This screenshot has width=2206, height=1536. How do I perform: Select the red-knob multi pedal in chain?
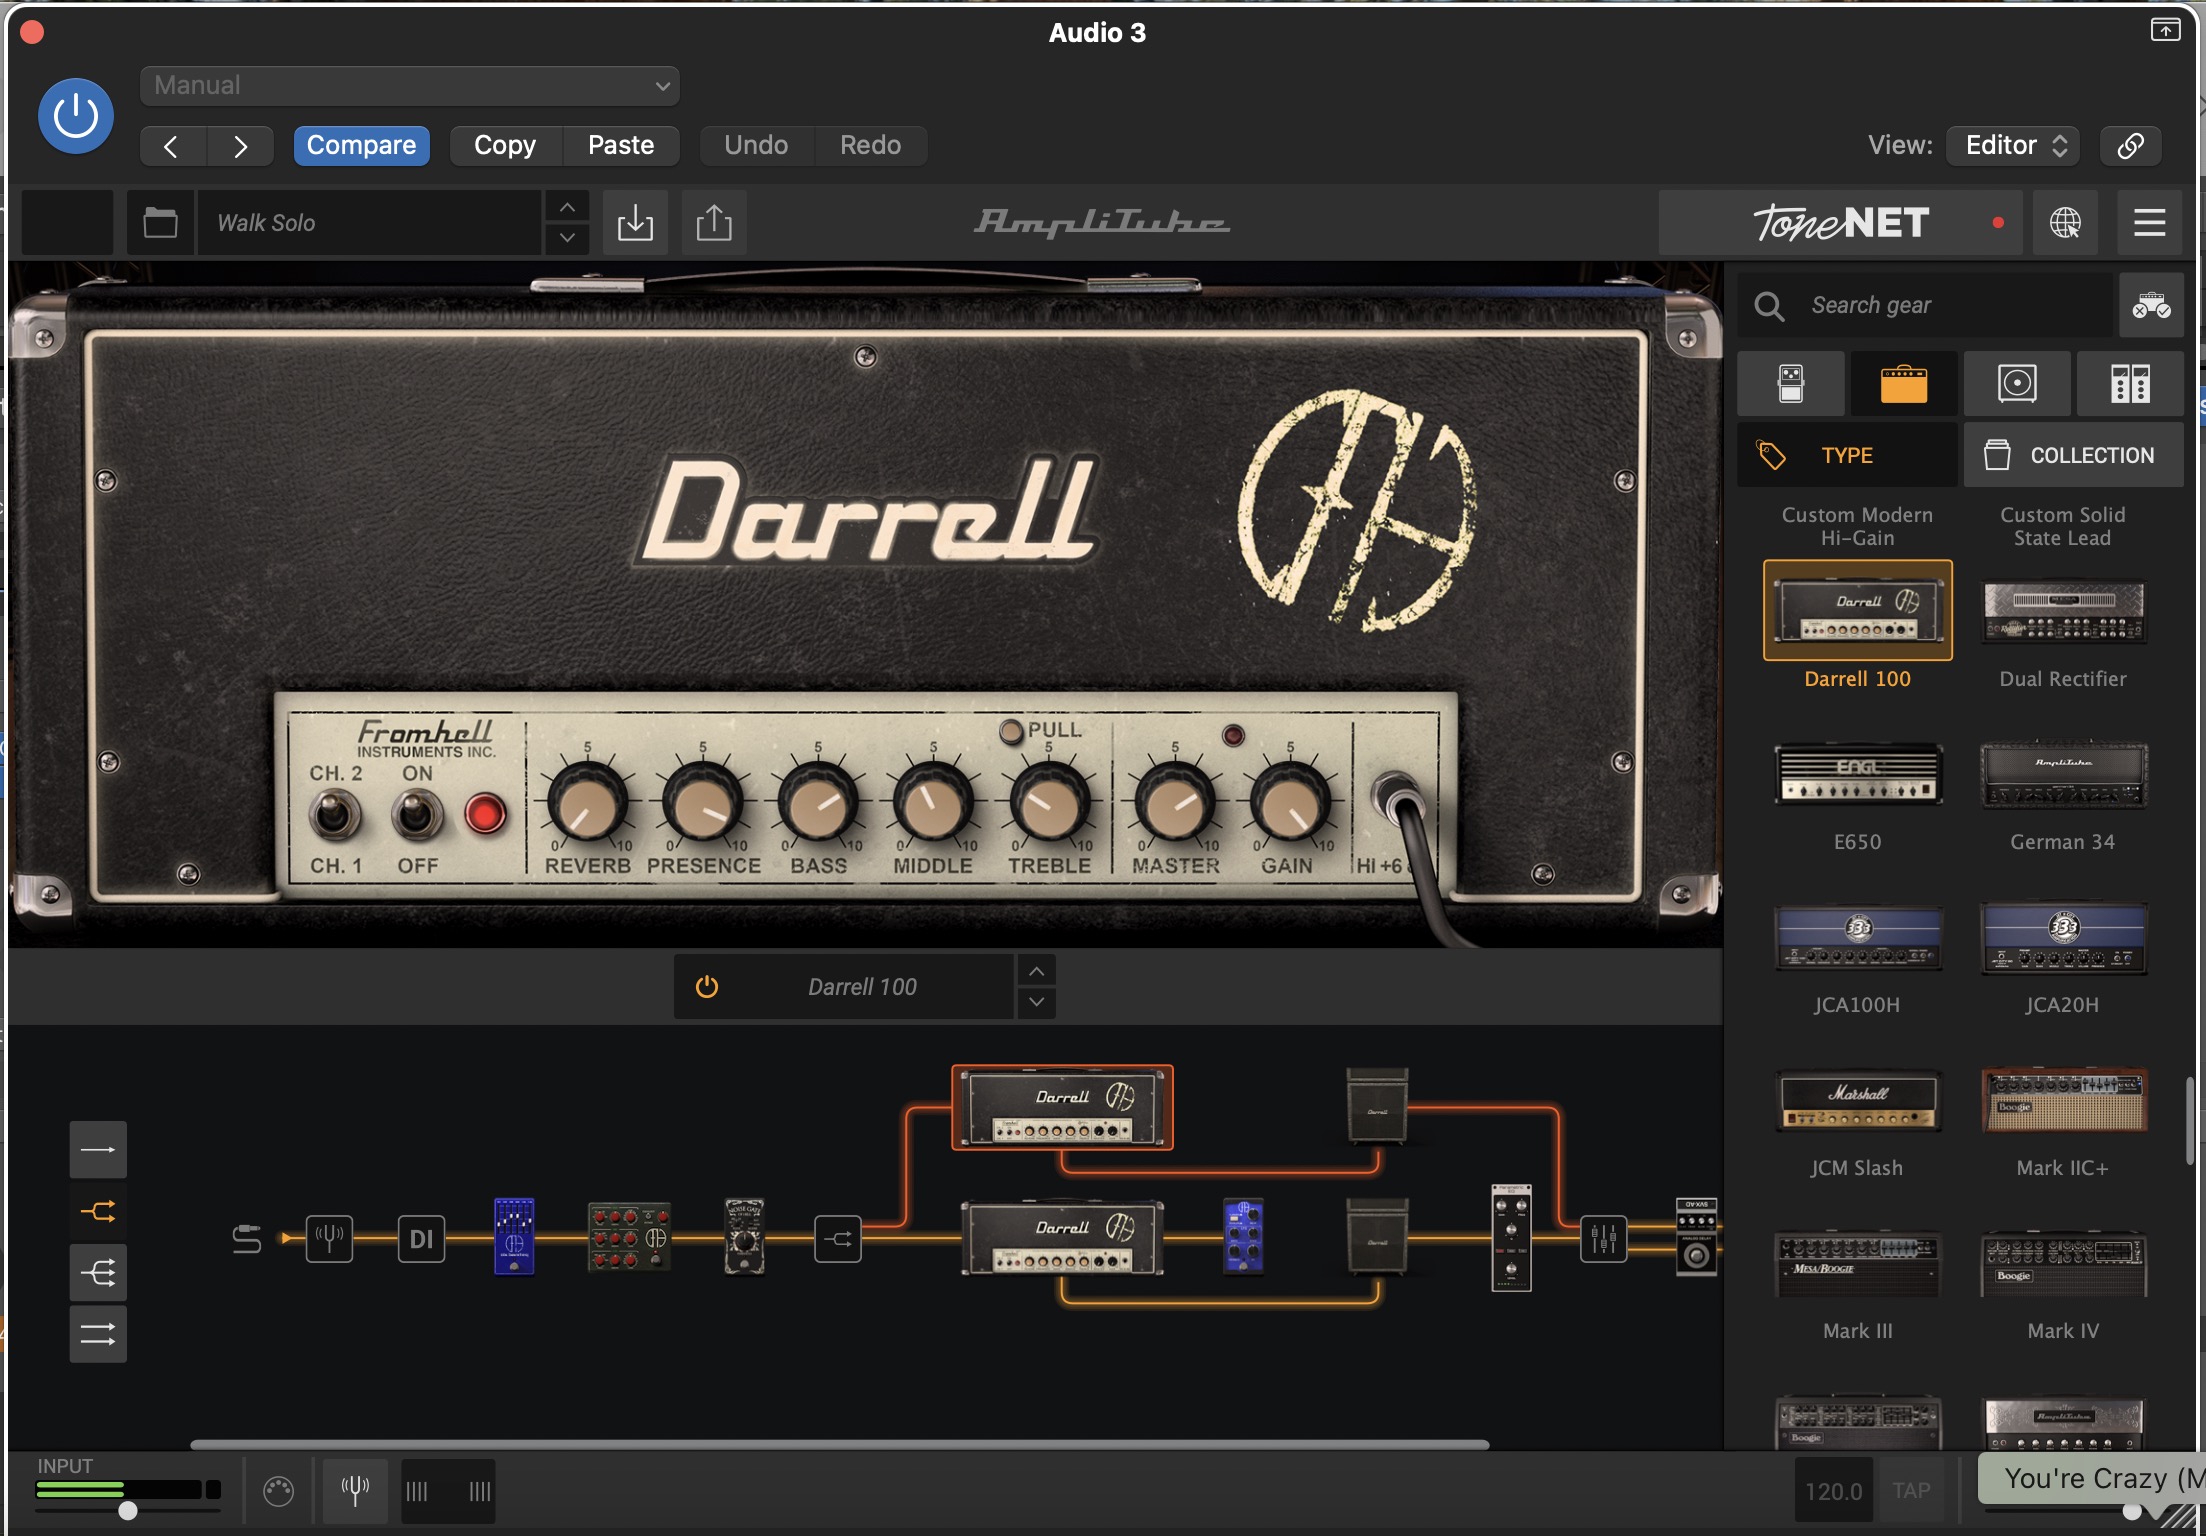point(629,1236)
